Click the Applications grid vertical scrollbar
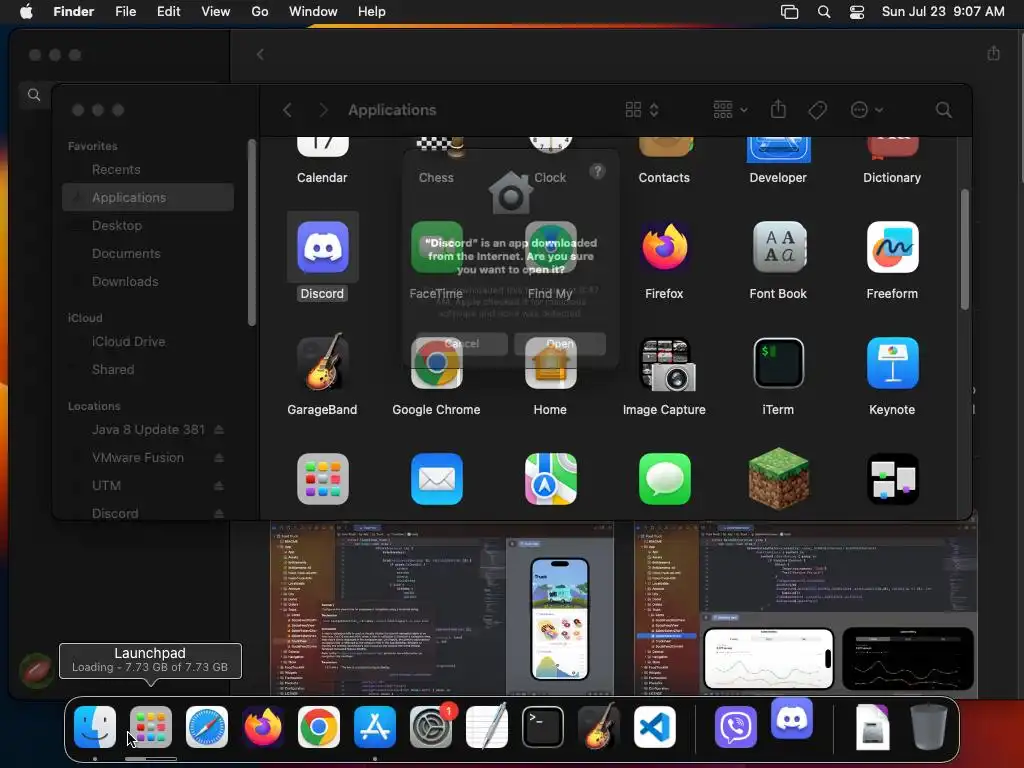The width and height of the screenshot is (1024, 768). pos(965,249)
